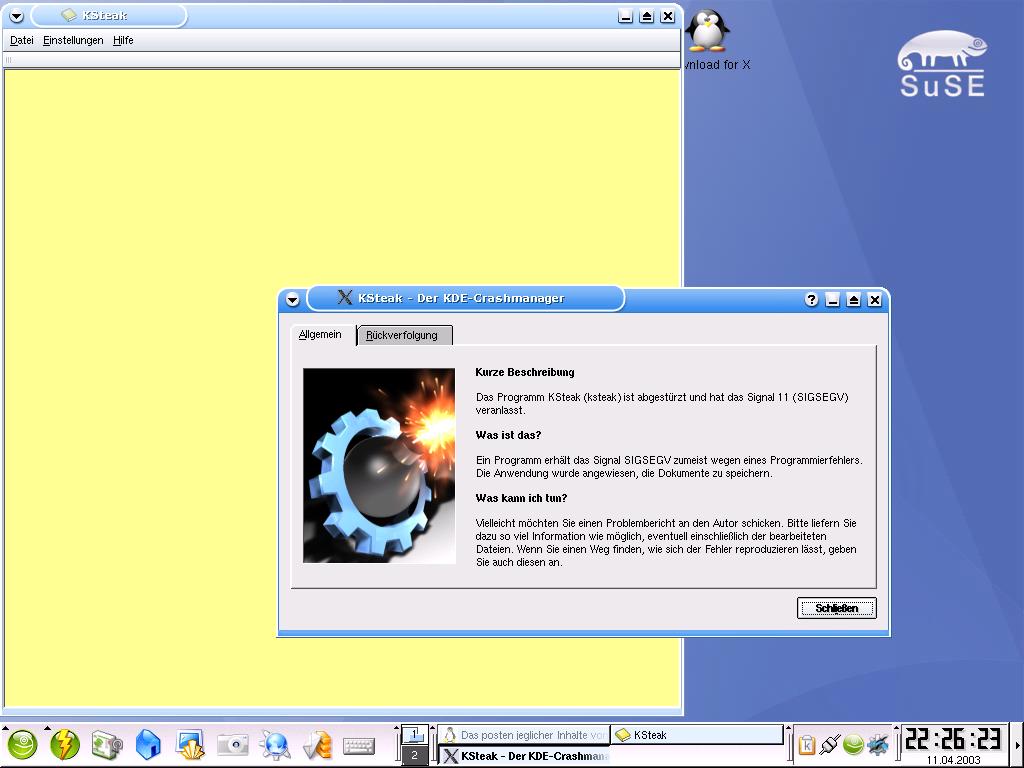Open the Datei menu in KSteak

coord(22,40)
